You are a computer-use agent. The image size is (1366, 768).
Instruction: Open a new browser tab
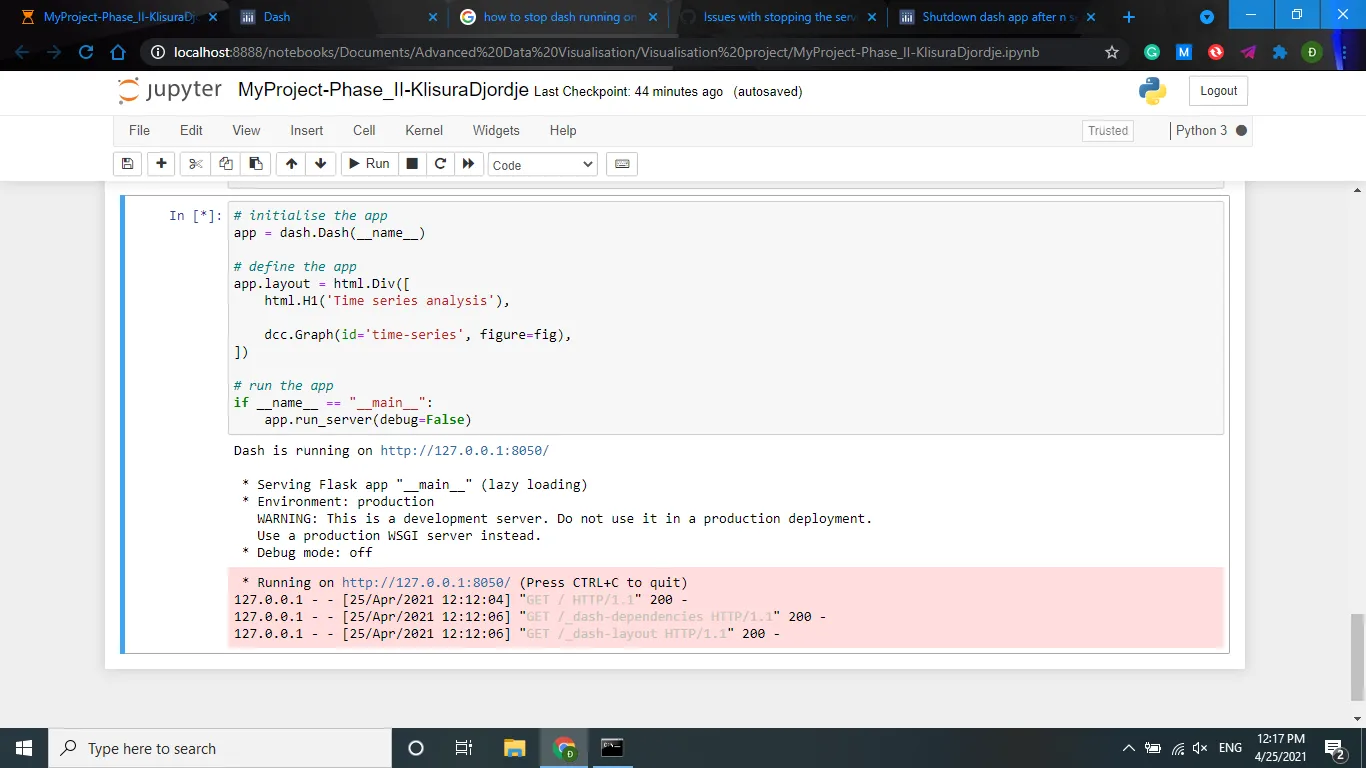click(x=1129, y=17)
